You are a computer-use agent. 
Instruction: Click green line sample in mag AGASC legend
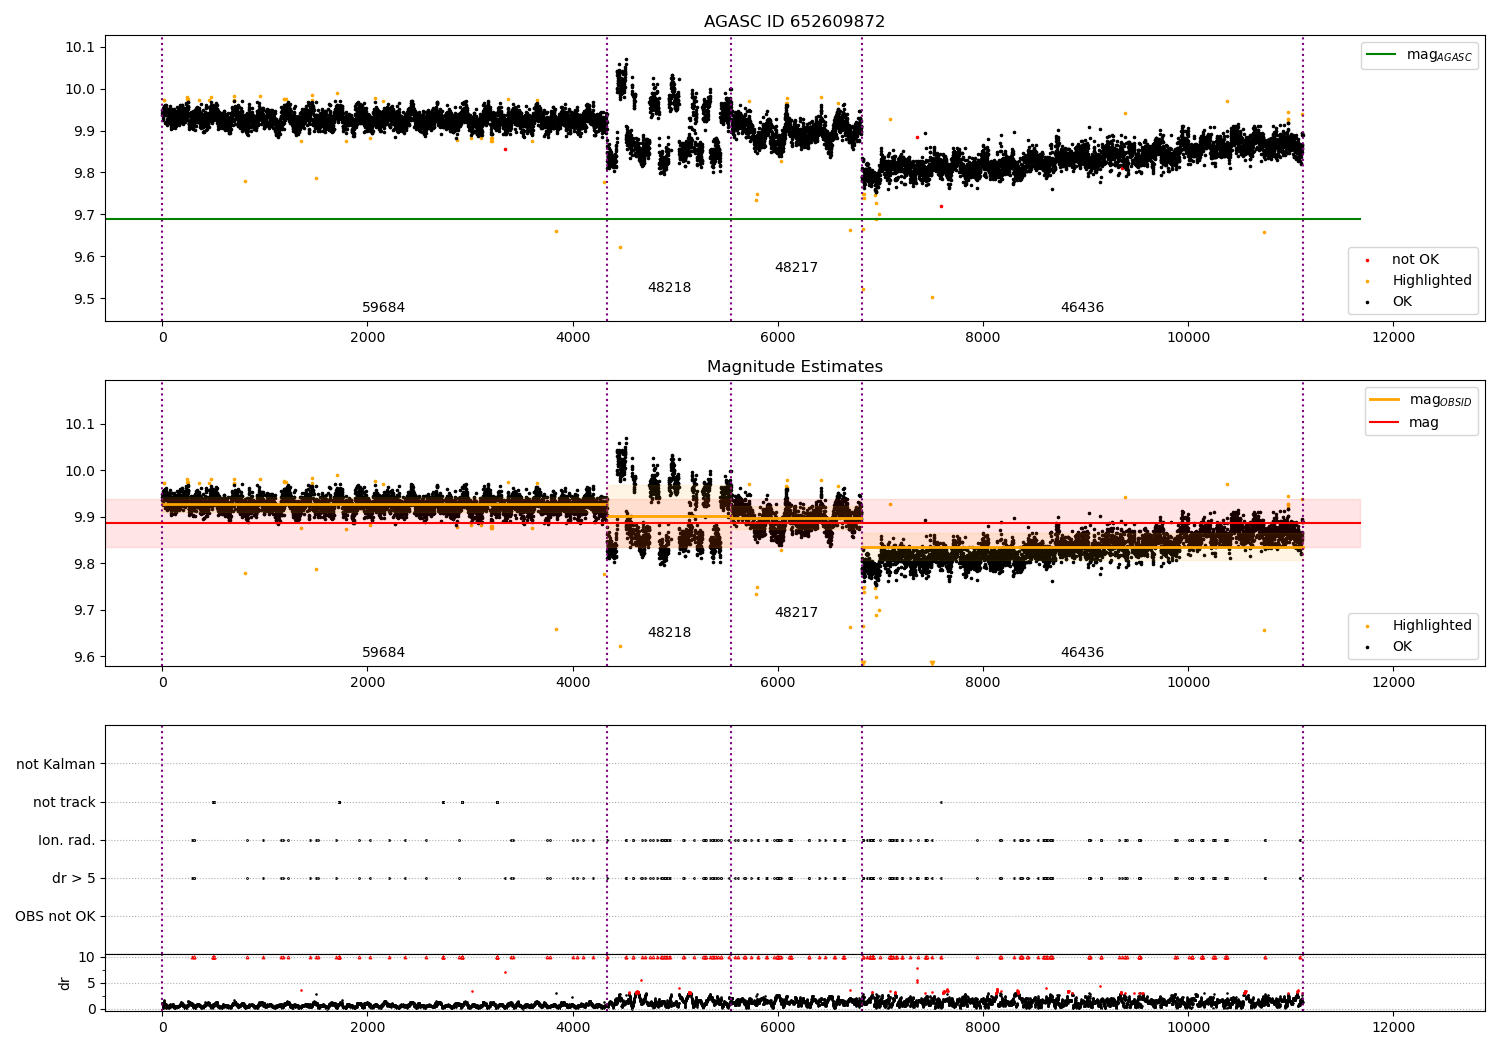[x=1382, y=55]
